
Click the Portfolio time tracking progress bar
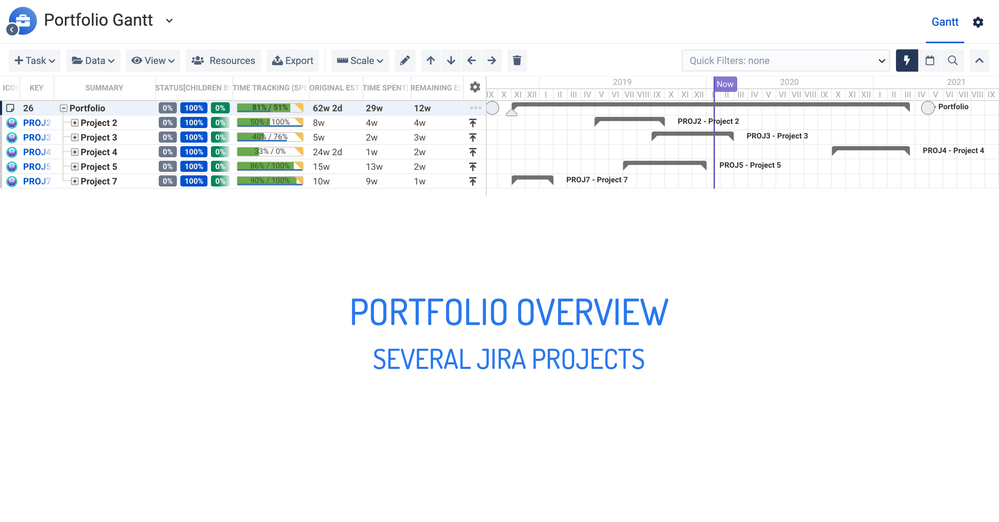tap(270, 108)
